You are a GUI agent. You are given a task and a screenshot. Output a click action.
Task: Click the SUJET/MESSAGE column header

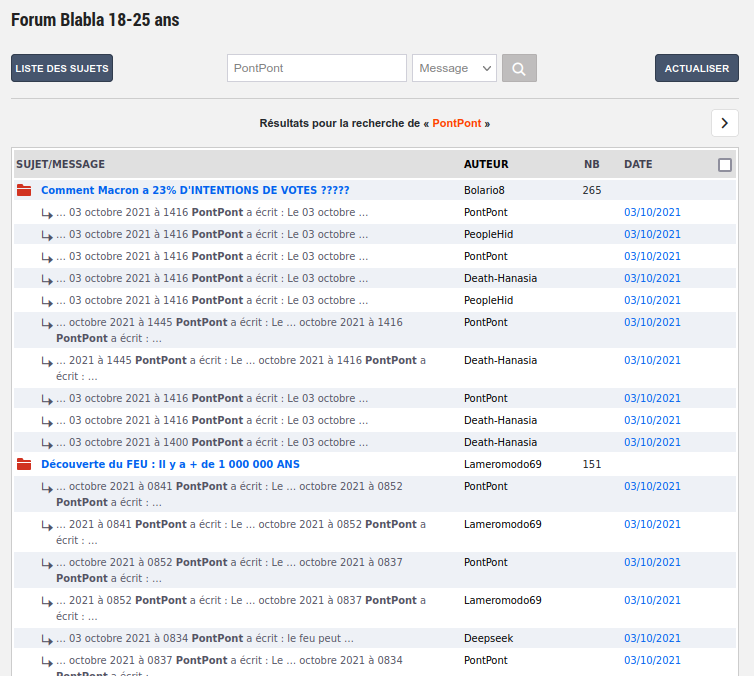tap(60, 164)
